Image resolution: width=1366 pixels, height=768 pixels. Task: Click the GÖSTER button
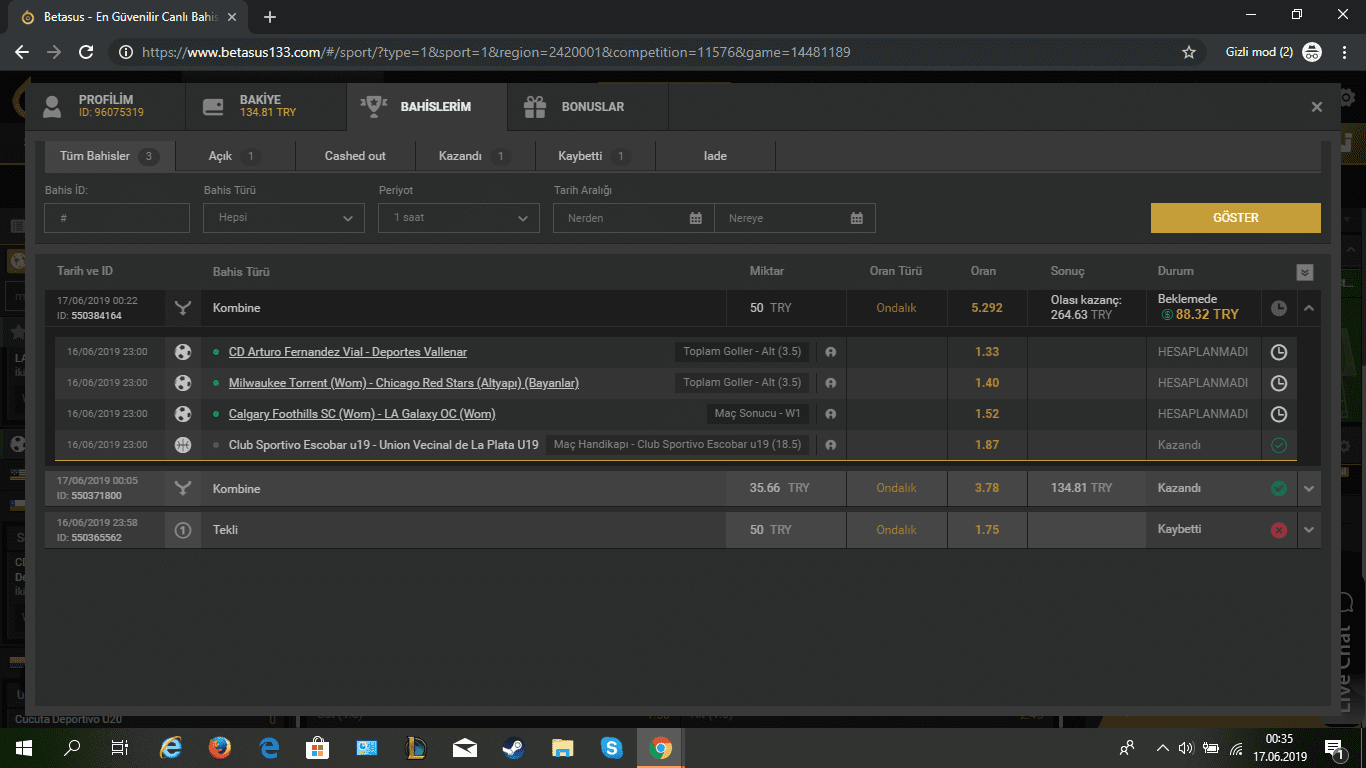1235,218
